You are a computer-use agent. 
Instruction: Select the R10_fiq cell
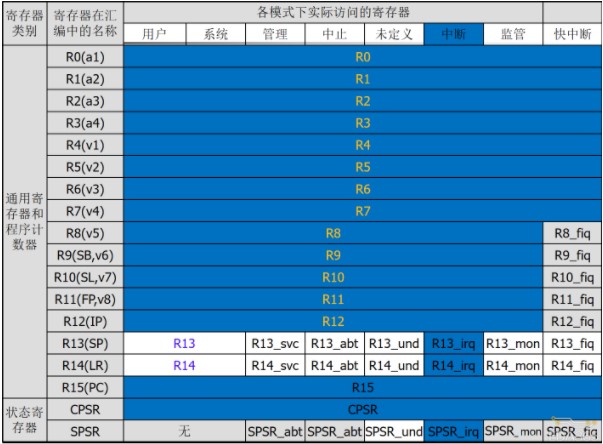tap(572, 277)
